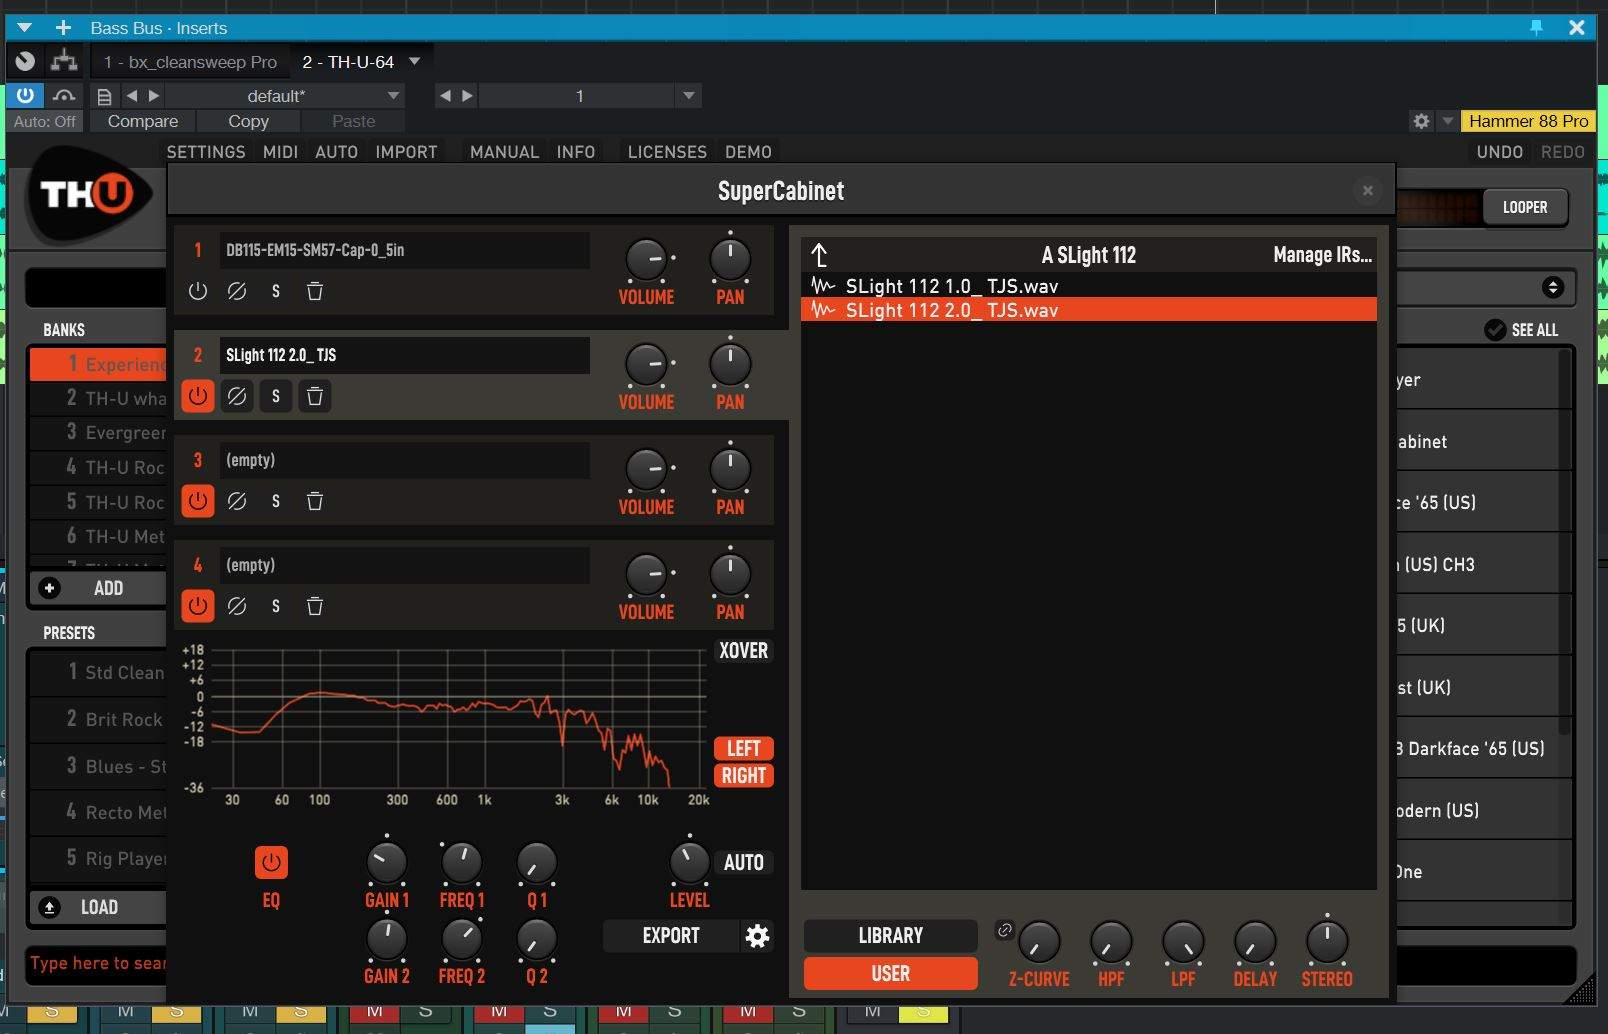The image size is (1608, 1034).
Task: Toggle power for cabinet slot 4
Action: pyautogui.click(x=198, y=606)
